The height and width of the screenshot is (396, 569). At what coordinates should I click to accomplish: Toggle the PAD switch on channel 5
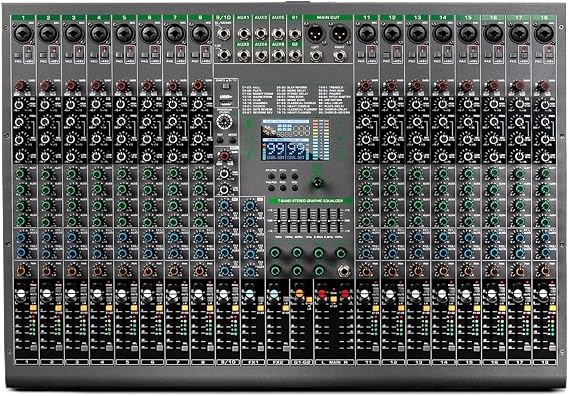tap(119, 55)
